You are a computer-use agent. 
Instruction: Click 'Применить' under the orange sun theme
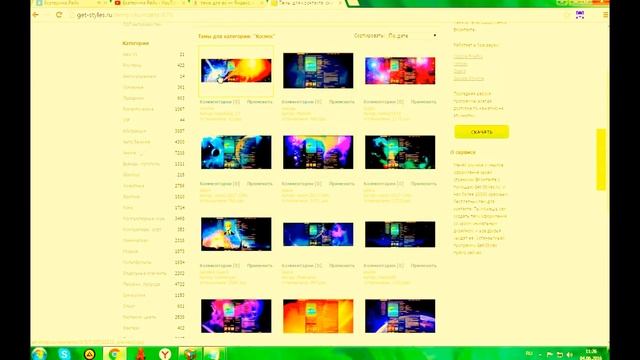point(260,102)
